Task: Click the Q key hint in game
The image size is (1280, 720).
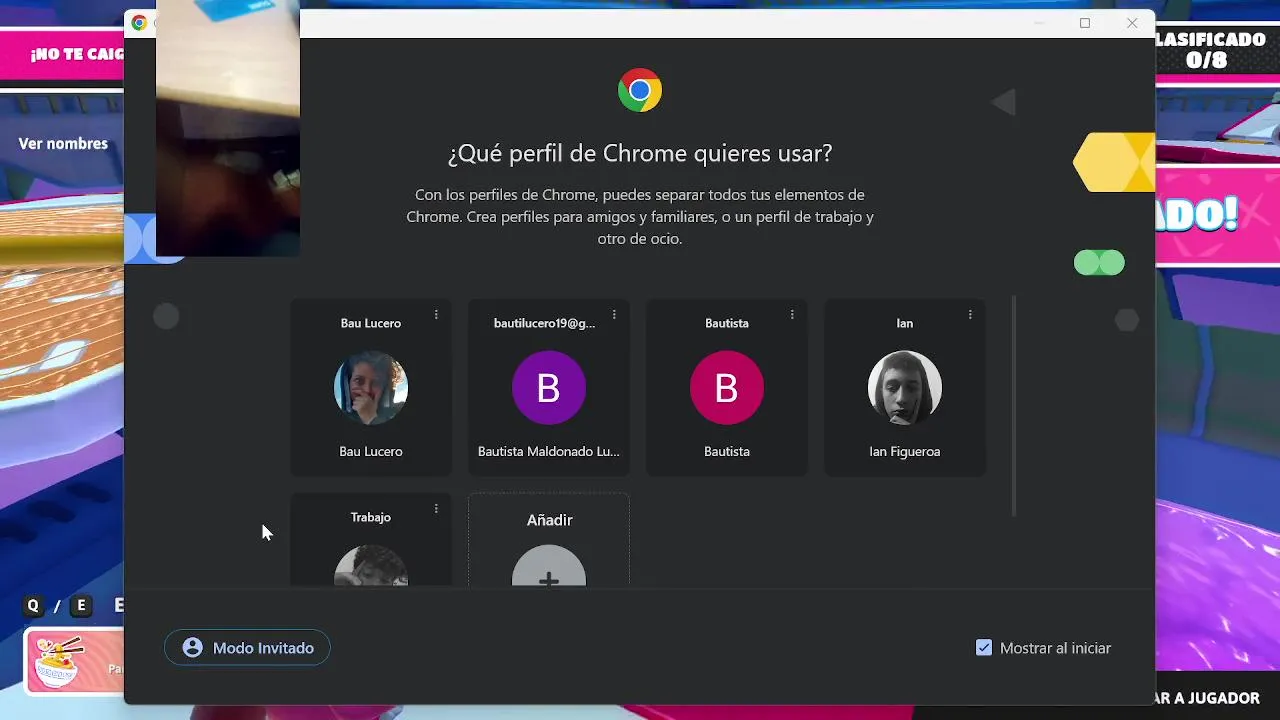Action: pyautogui.click(x=33, y=606)
